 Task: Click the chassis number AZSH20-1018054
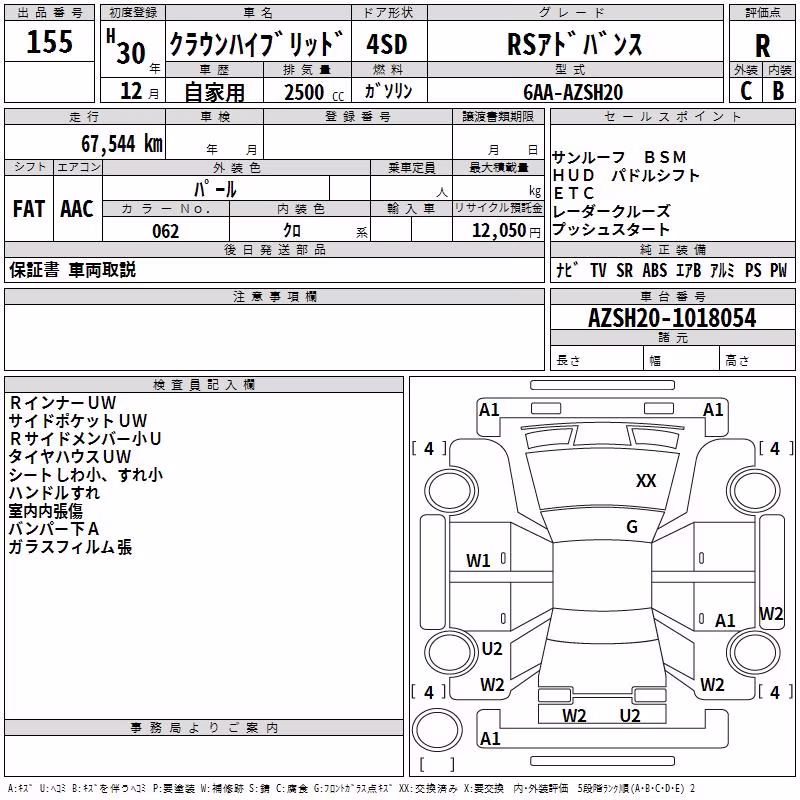pos(672,317)
